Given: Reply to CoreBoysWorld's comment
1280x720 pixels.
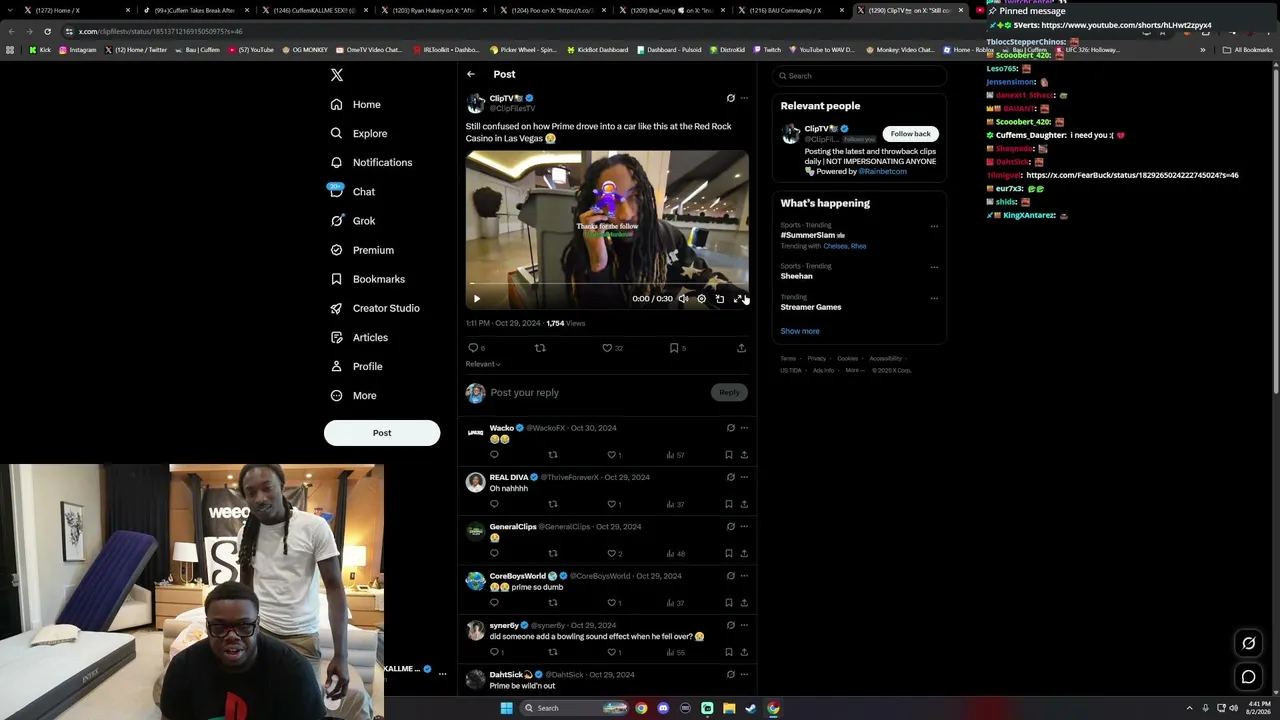Looking at the screenshot, I should coord(494,603).
